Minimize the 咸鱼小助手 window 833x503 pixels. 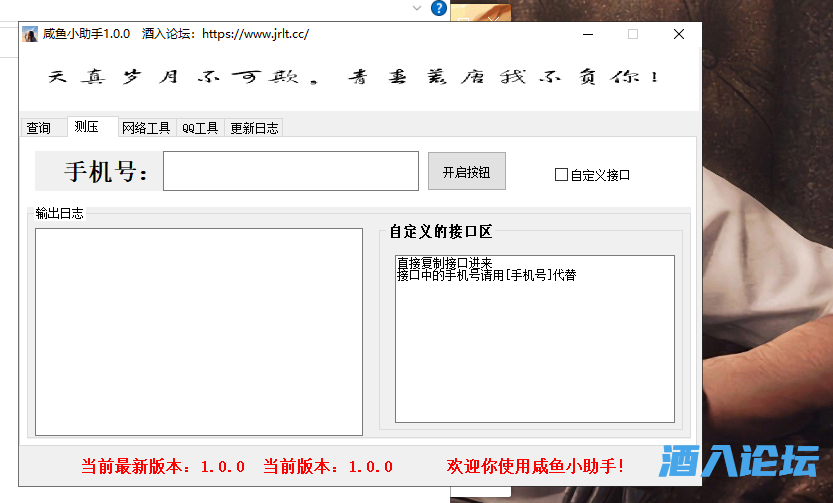(588, 34)
